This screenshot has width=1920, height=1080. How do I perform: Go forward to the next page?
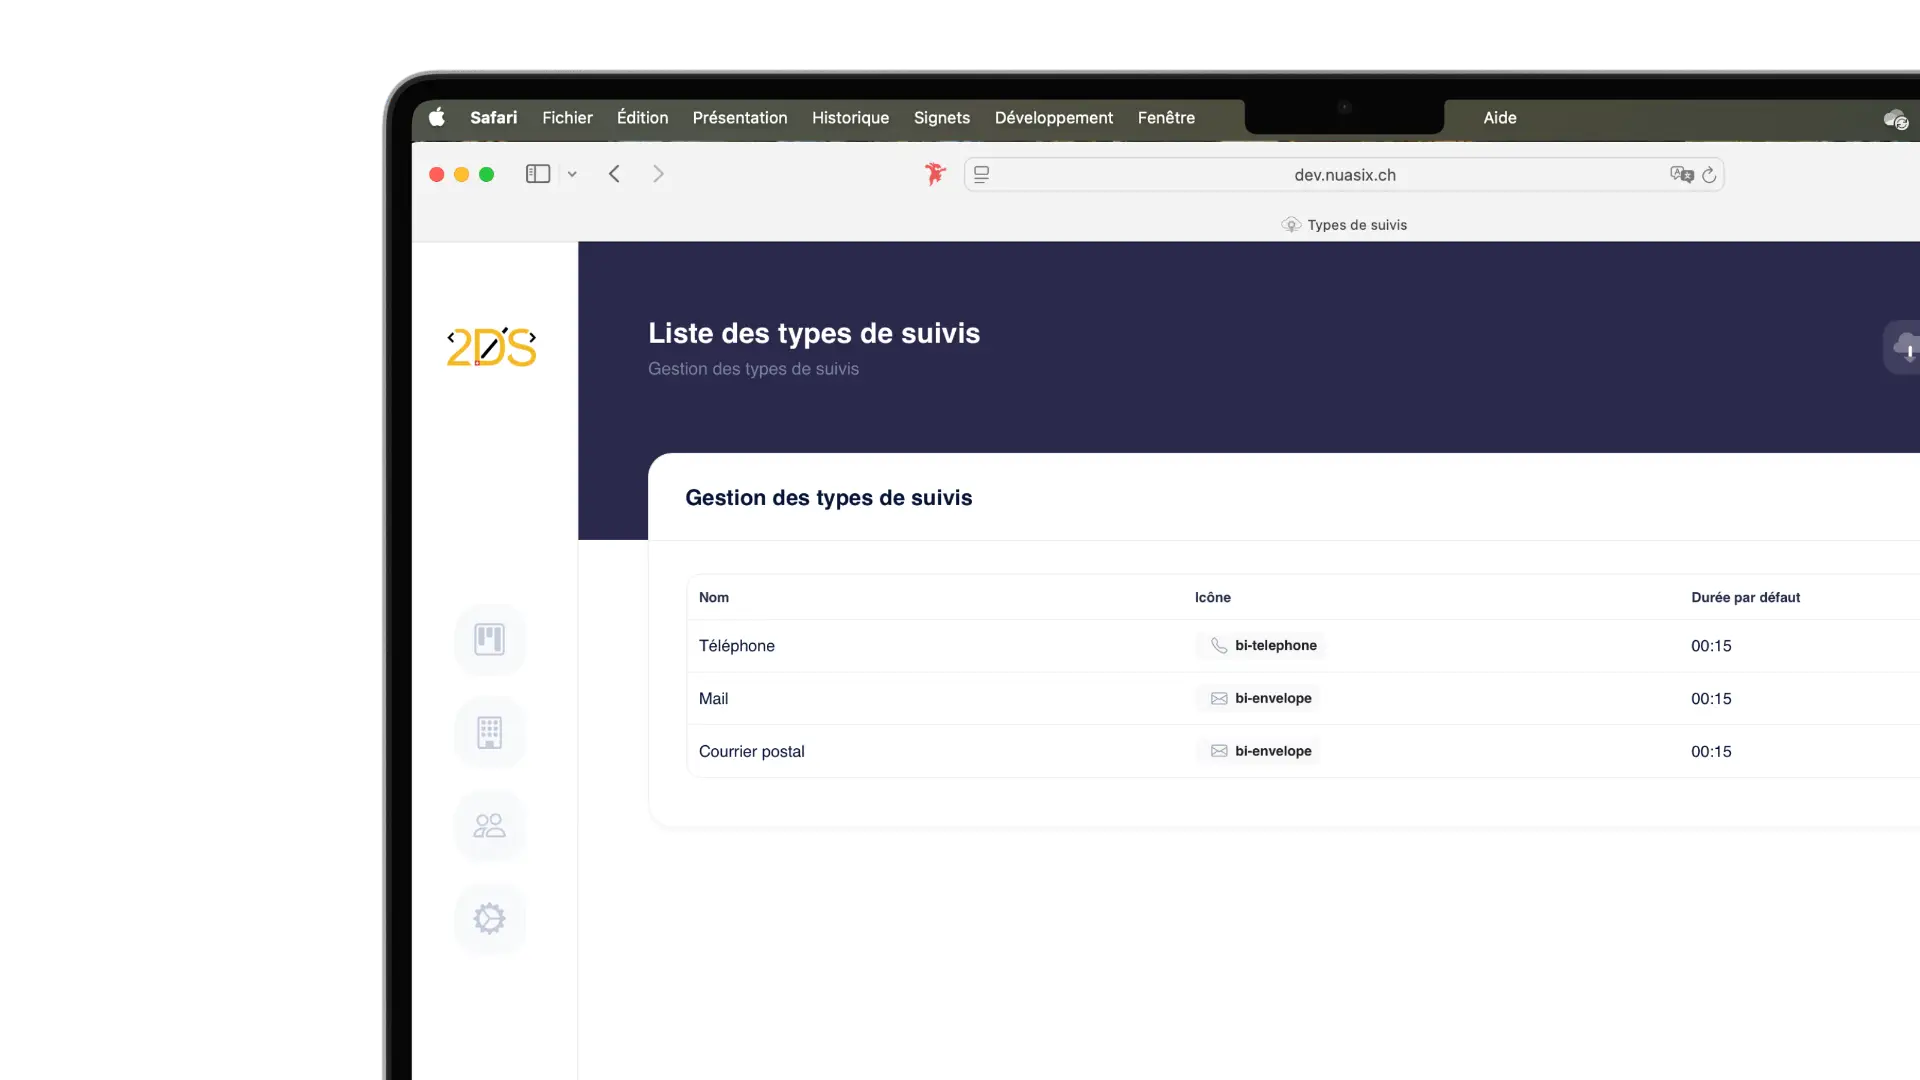coord(658,174)
